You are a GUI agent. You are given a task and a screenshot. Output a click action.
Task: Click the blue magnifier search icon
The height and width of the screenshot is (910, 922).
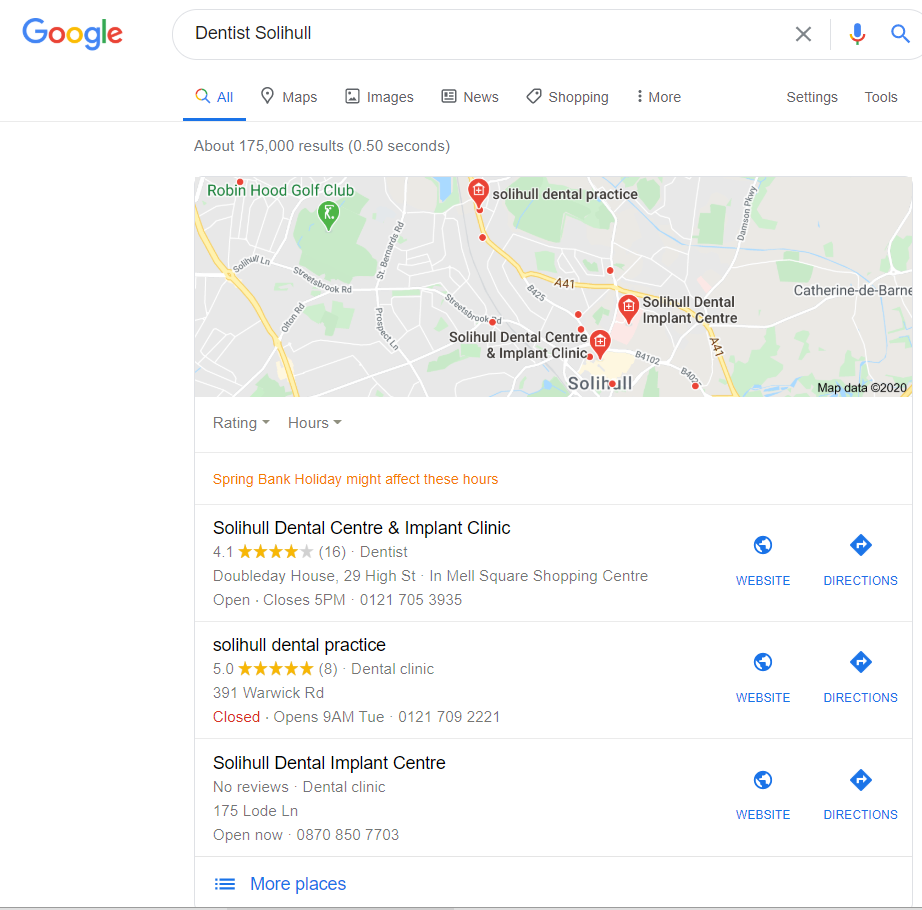click(x=900, y=34)
